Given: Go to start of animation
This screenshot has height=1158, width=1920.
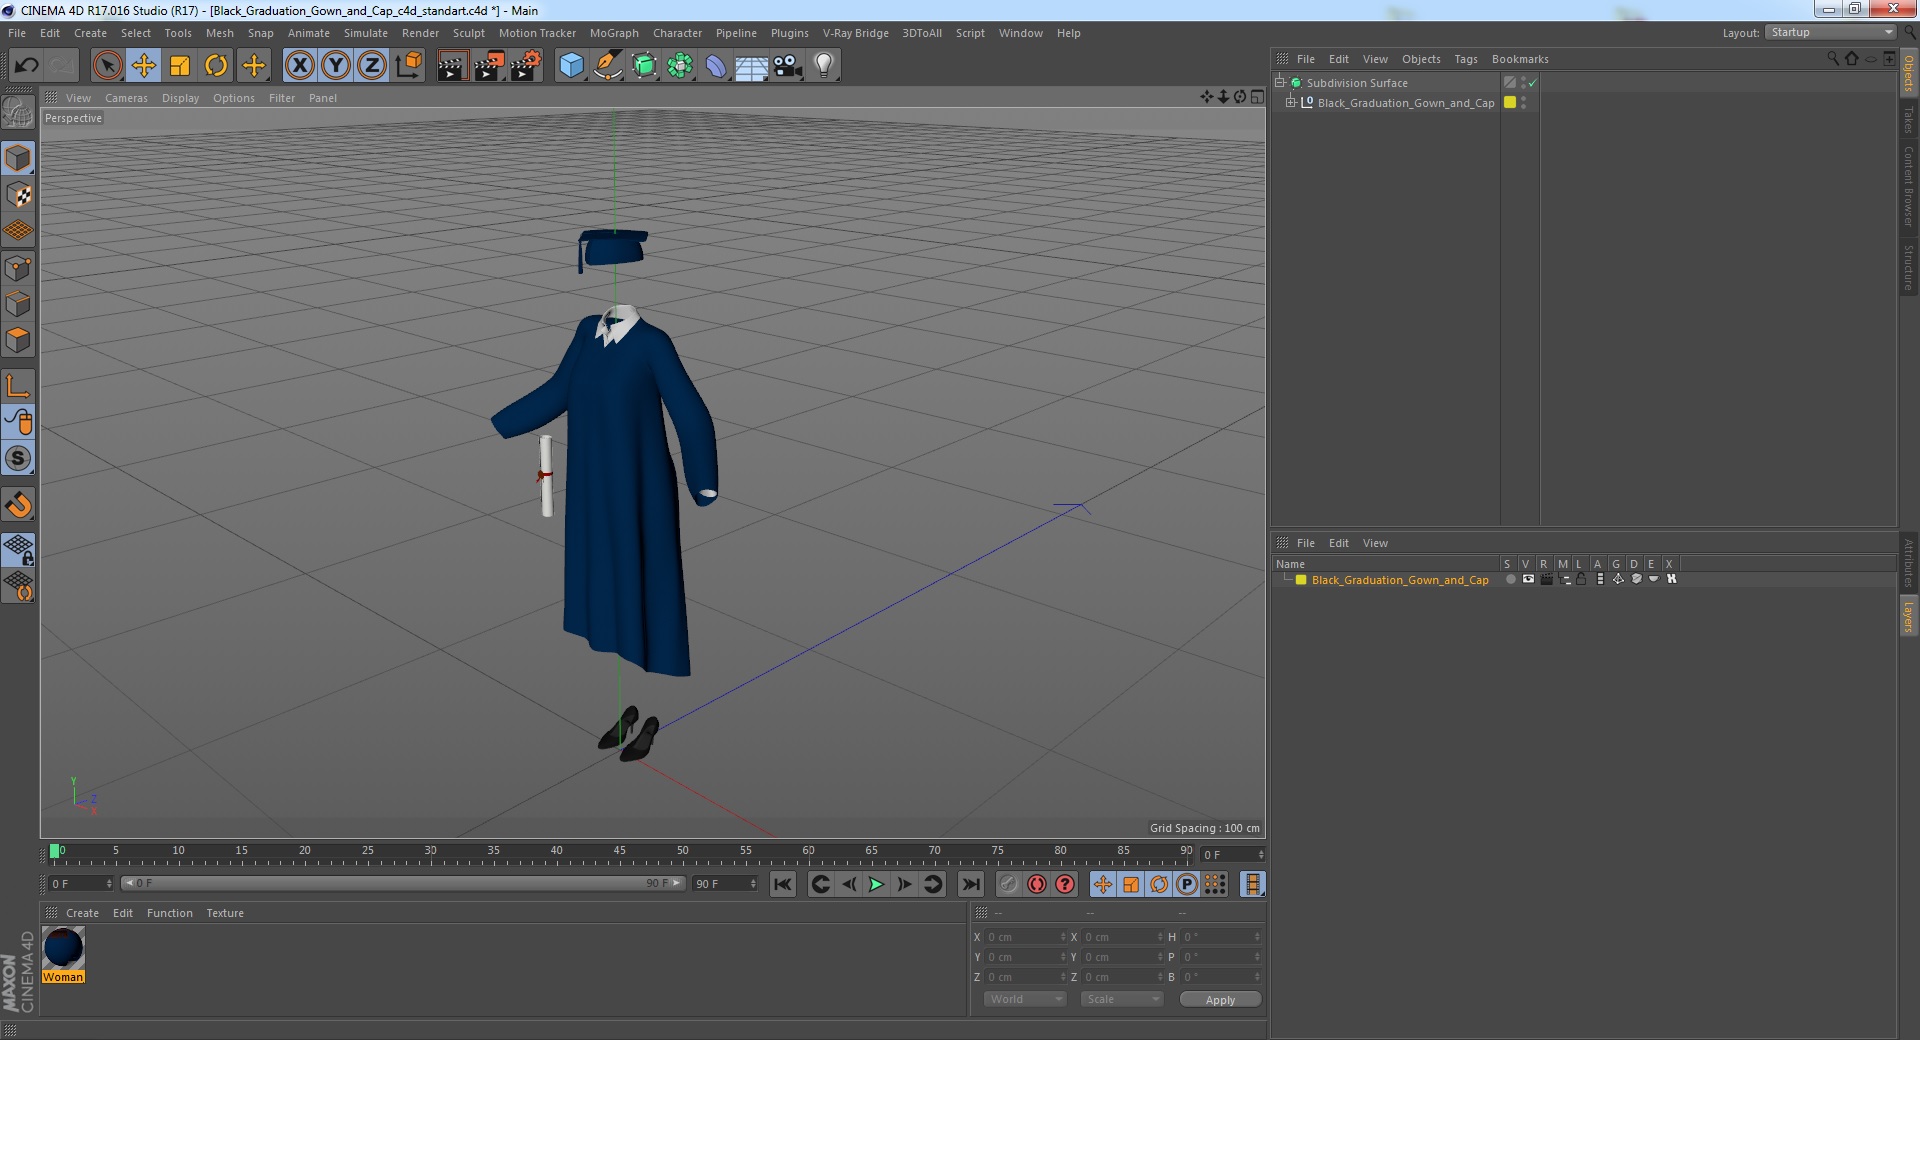Looking at the screenshot, I should pos(783,884).
